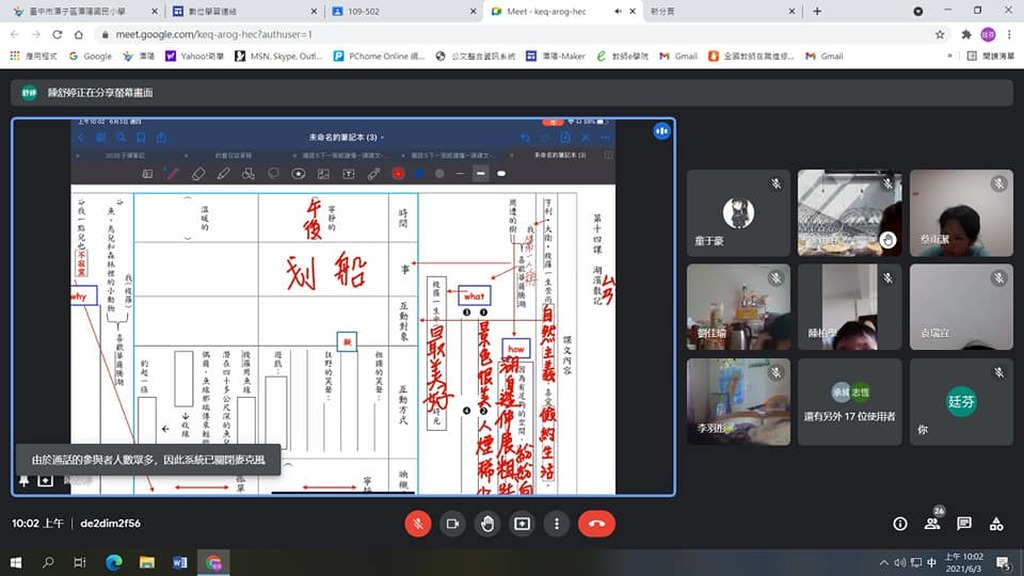Pin the shared screen presentation
The height and width of the screenshot is (576, 1024).
coord(24,481)
